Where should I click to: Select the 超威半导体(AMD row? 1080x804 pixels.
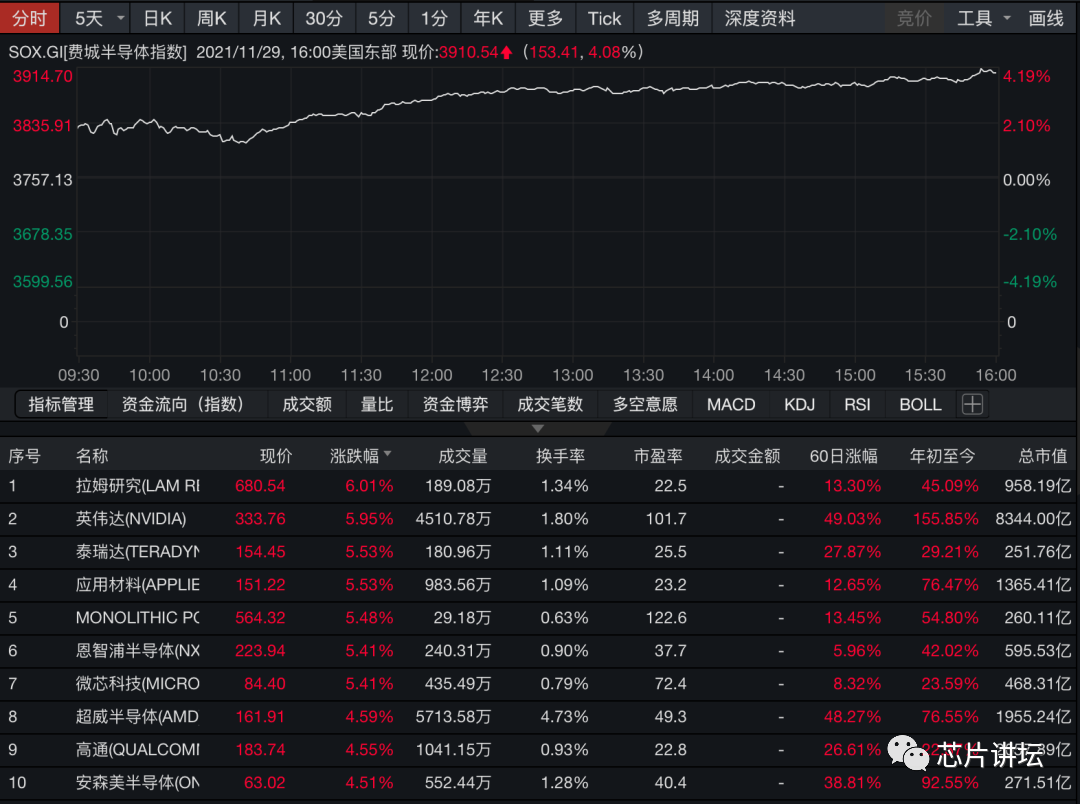pos(540,717)
